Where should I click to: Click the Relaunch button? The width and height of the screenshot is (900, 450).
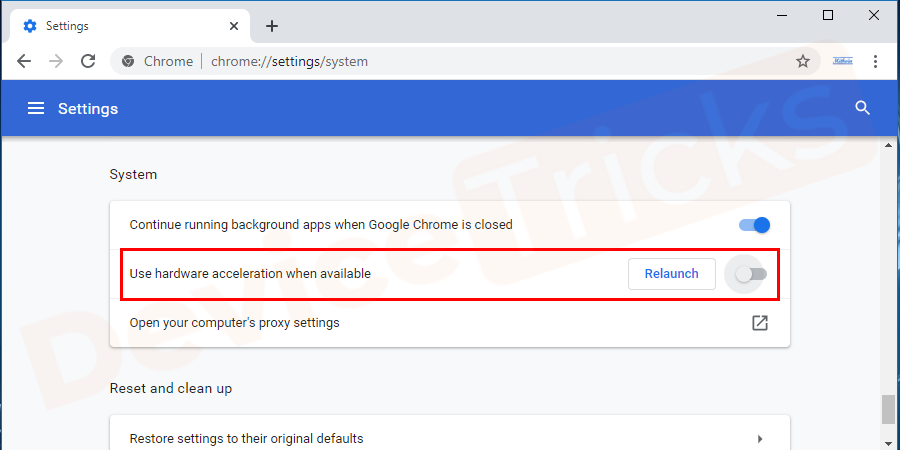click(671, 274)
